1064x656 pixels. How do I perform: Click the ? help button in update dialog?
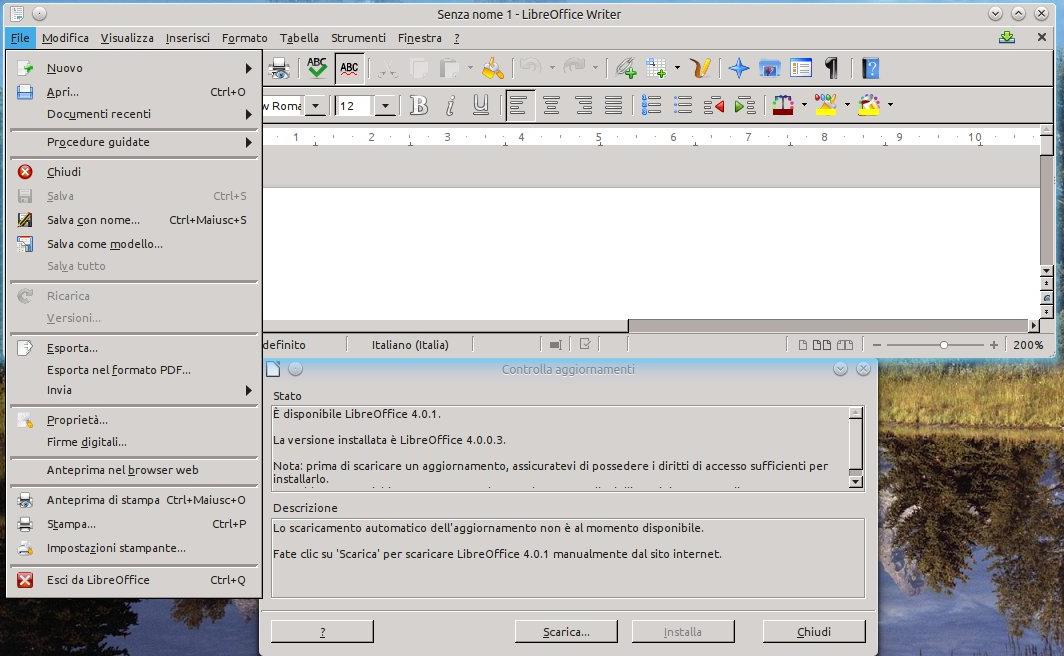(322, 632)
